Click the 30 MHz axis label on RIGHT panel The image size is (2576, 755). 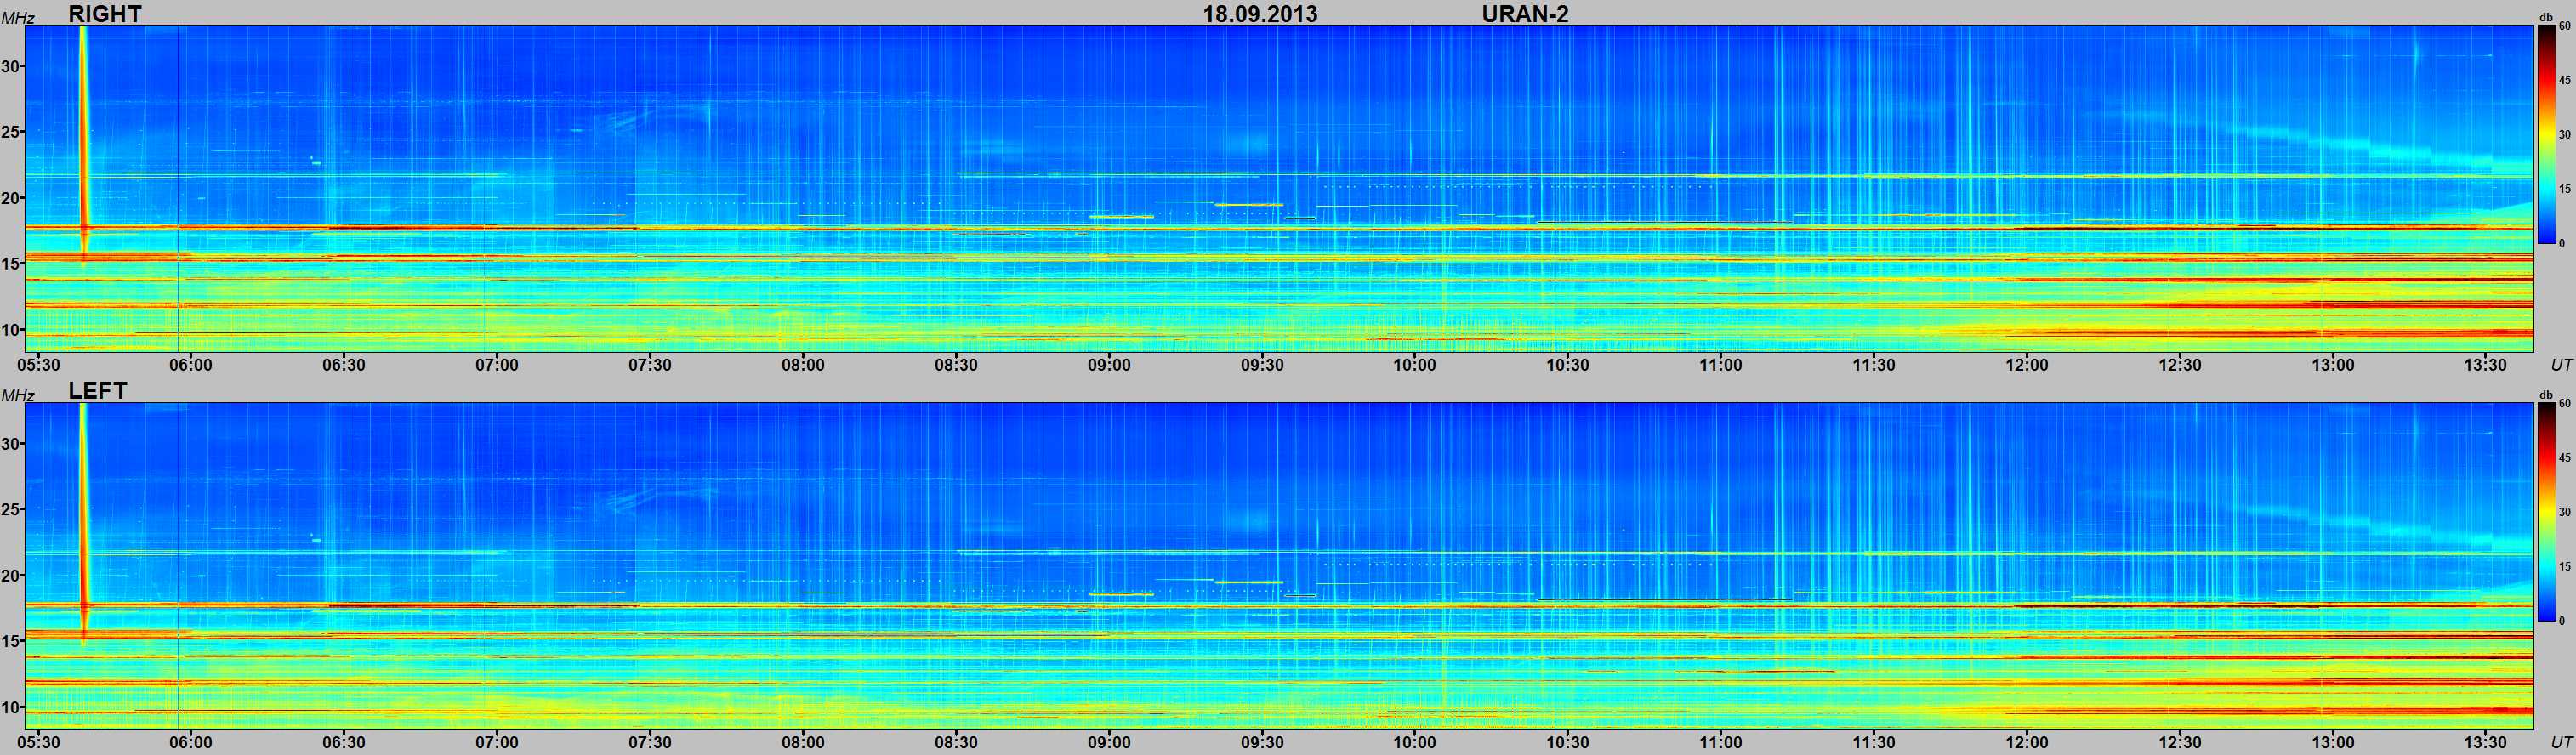pos(11,66)
